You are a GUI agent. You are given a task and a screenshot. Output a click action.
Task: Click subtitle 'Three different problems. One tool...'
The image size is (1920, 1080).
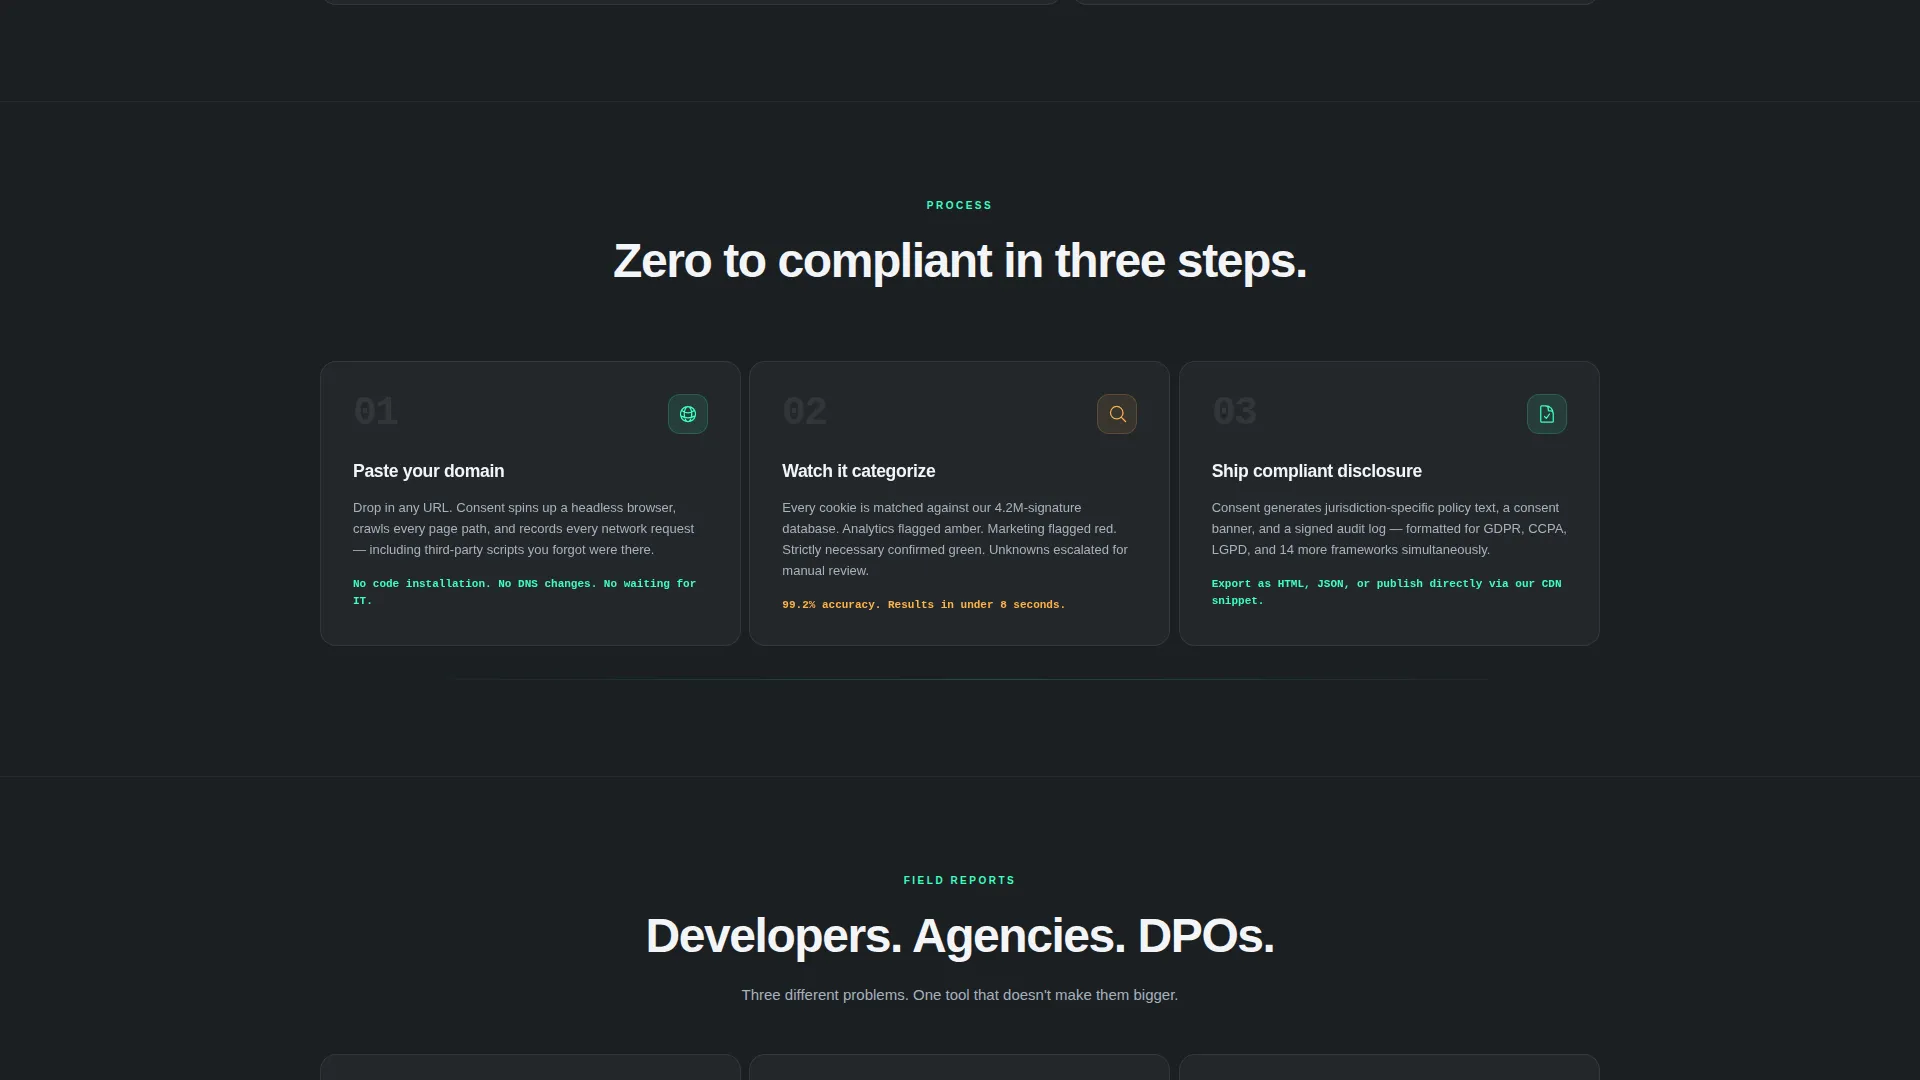(x=959, y=995)
